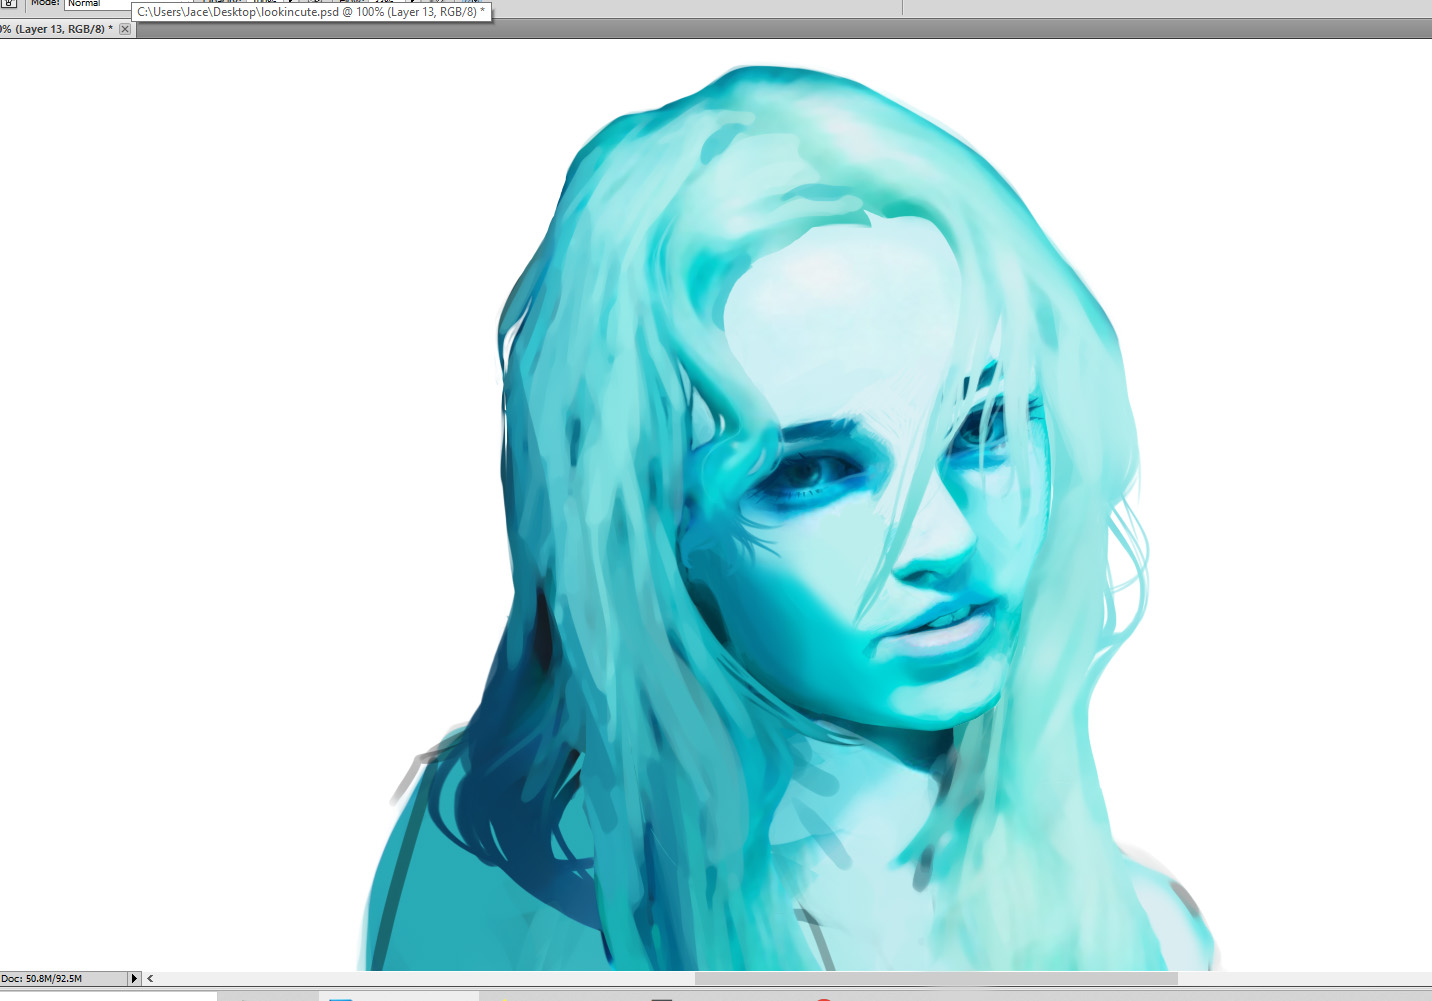This screenshot has height=1001, width=1432.
Task: Click the painted portrait on the canvas
Action: [x=789, y=518]
